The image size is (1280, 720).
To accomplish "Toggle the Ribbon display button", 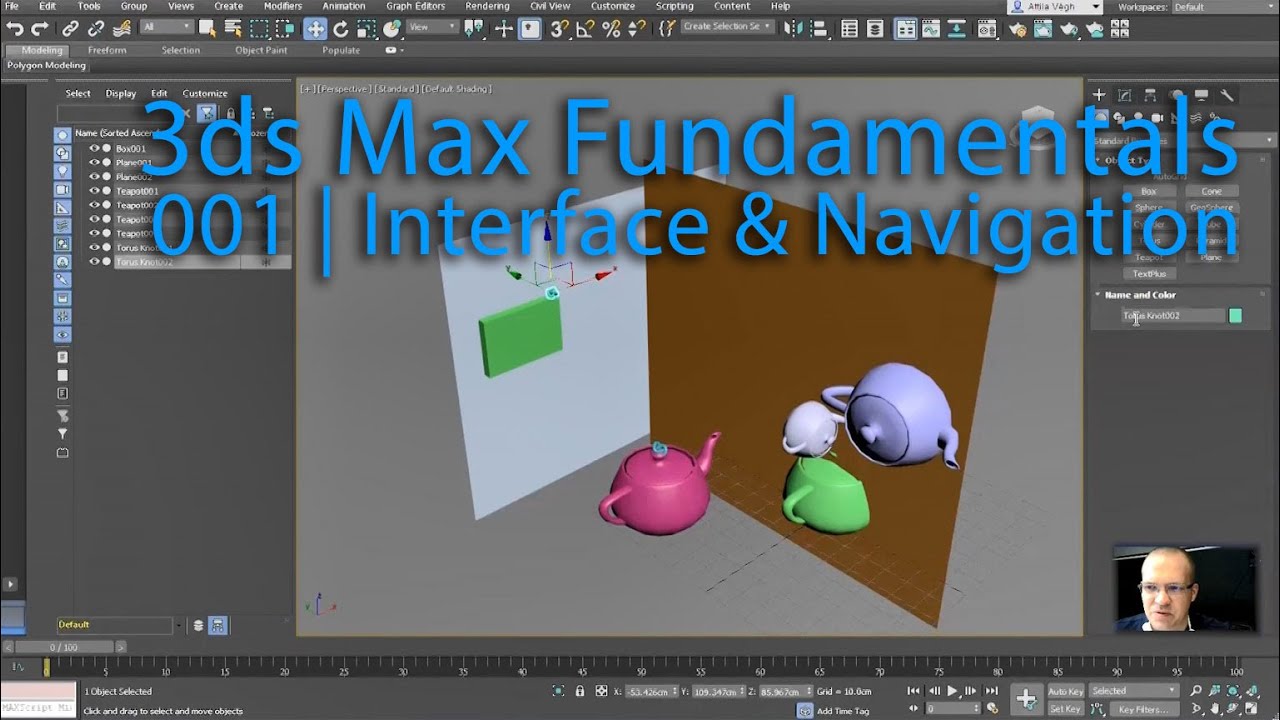I will pyautogui.click(x=906, y=28).
